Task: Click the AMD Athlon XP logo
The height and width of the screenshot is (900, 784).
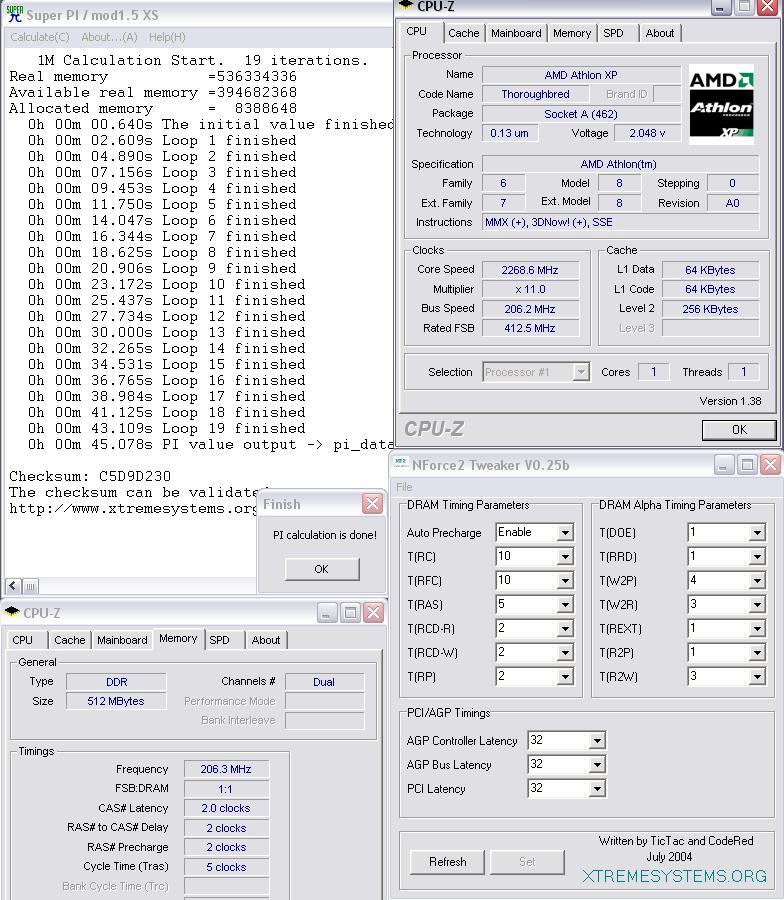Action: [x=721, y=104]
